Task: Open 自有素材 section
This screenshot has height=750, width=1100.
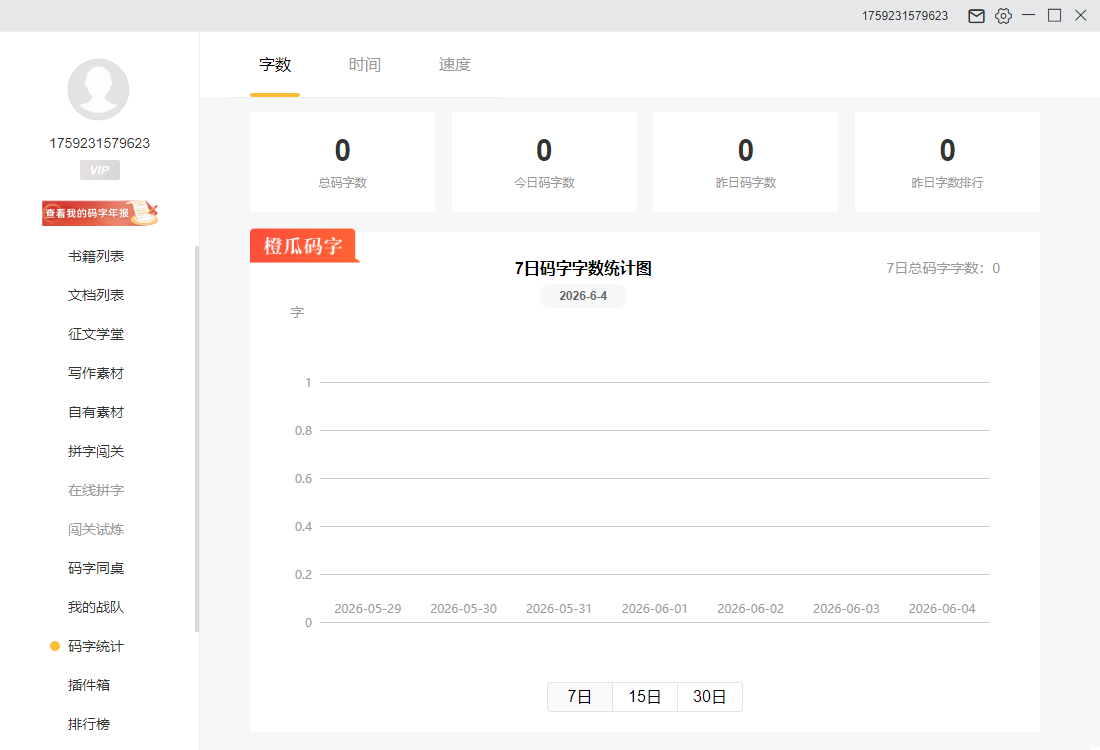Action: click(96, 412)
